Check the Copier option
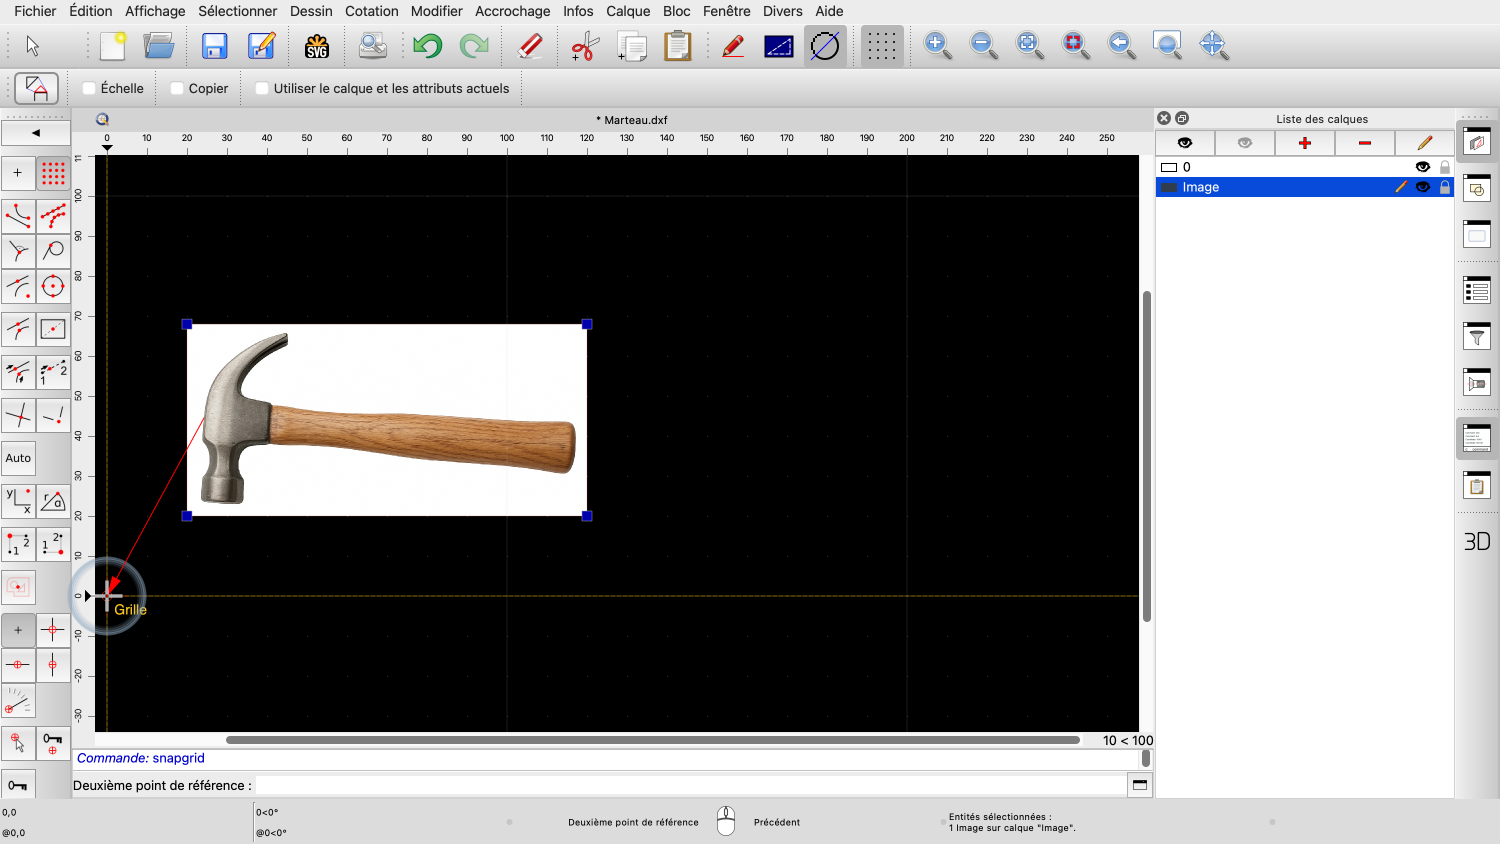 click(177, 88)
